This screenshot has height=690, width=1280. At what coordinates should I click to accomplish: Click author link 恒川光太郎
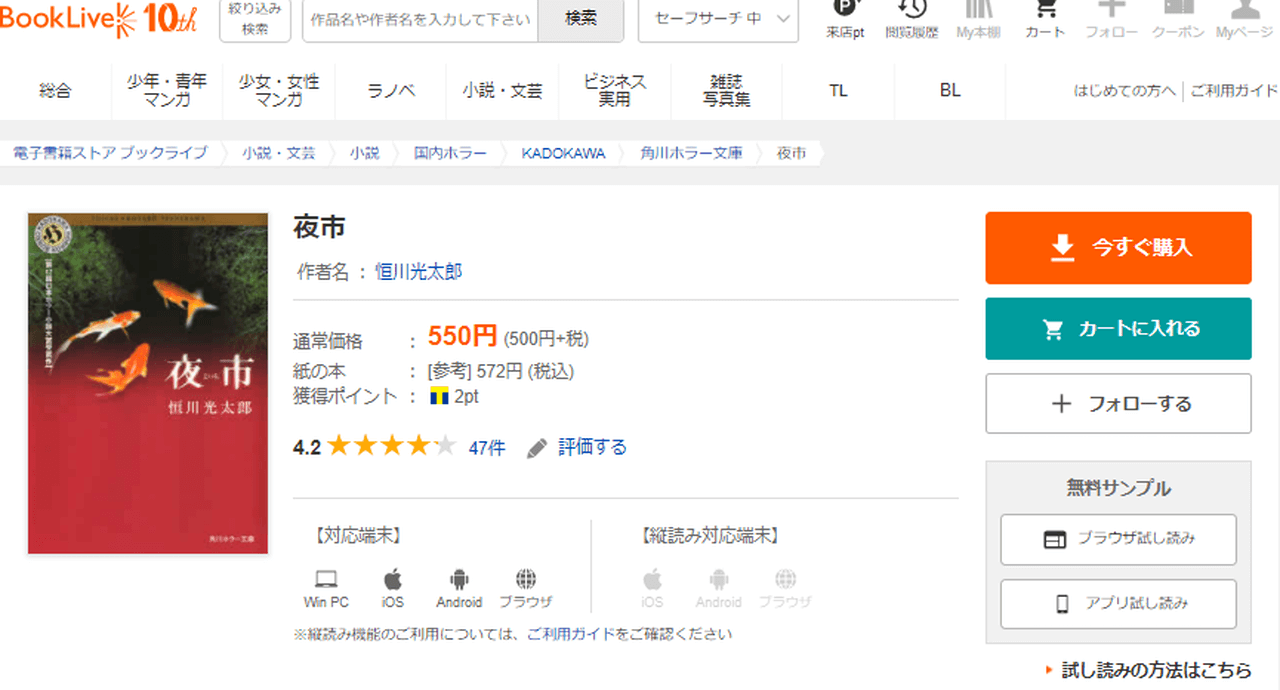click(418, 272)
